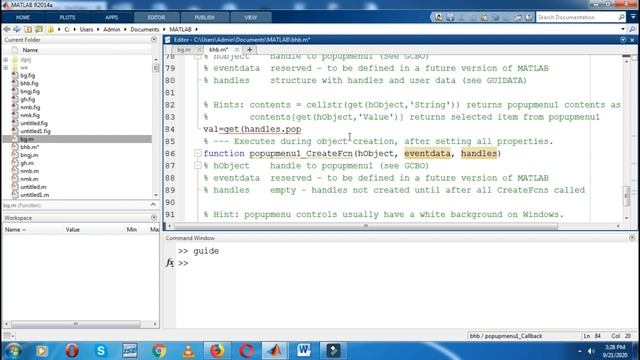The image size is (640, 360).
Task: Click the help icon in quick access toolbar
Action: pos(529,17)
